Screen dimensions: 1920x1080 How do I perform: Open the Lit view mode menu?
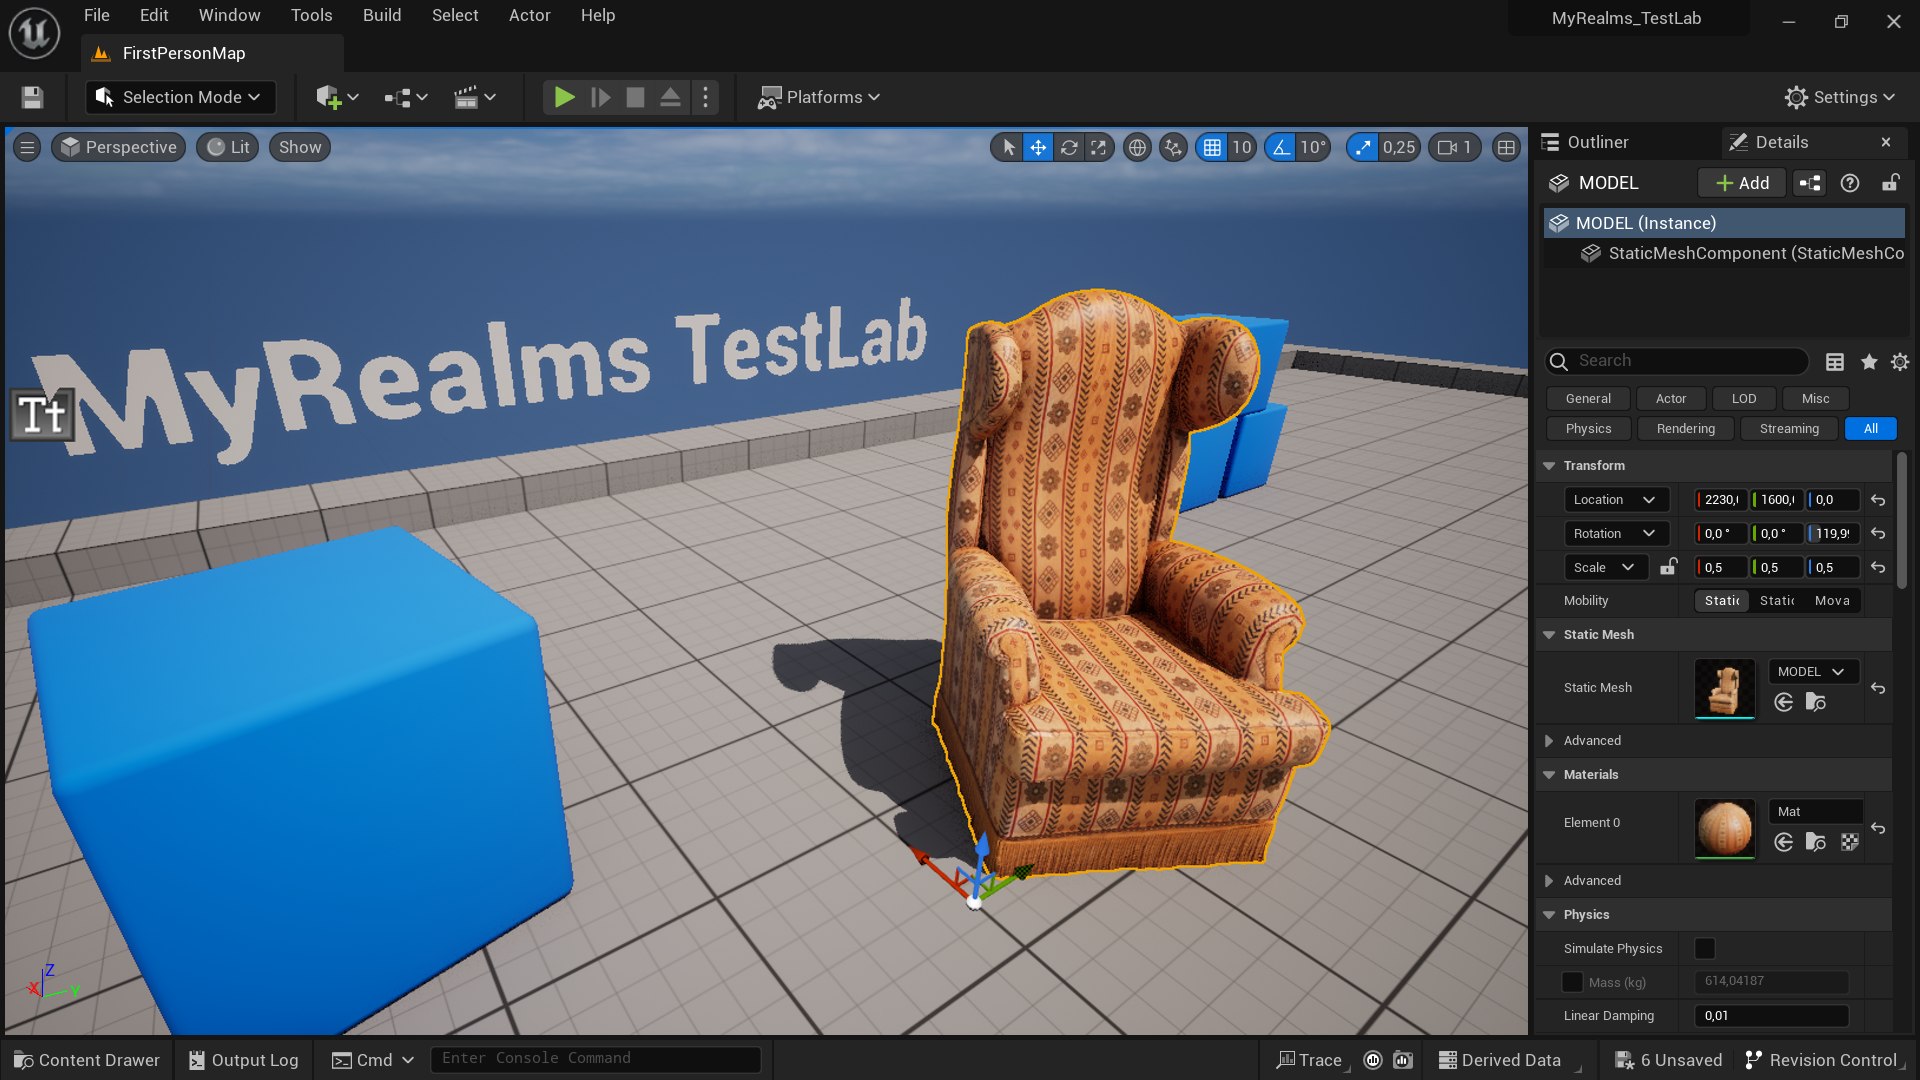[228, 147]
